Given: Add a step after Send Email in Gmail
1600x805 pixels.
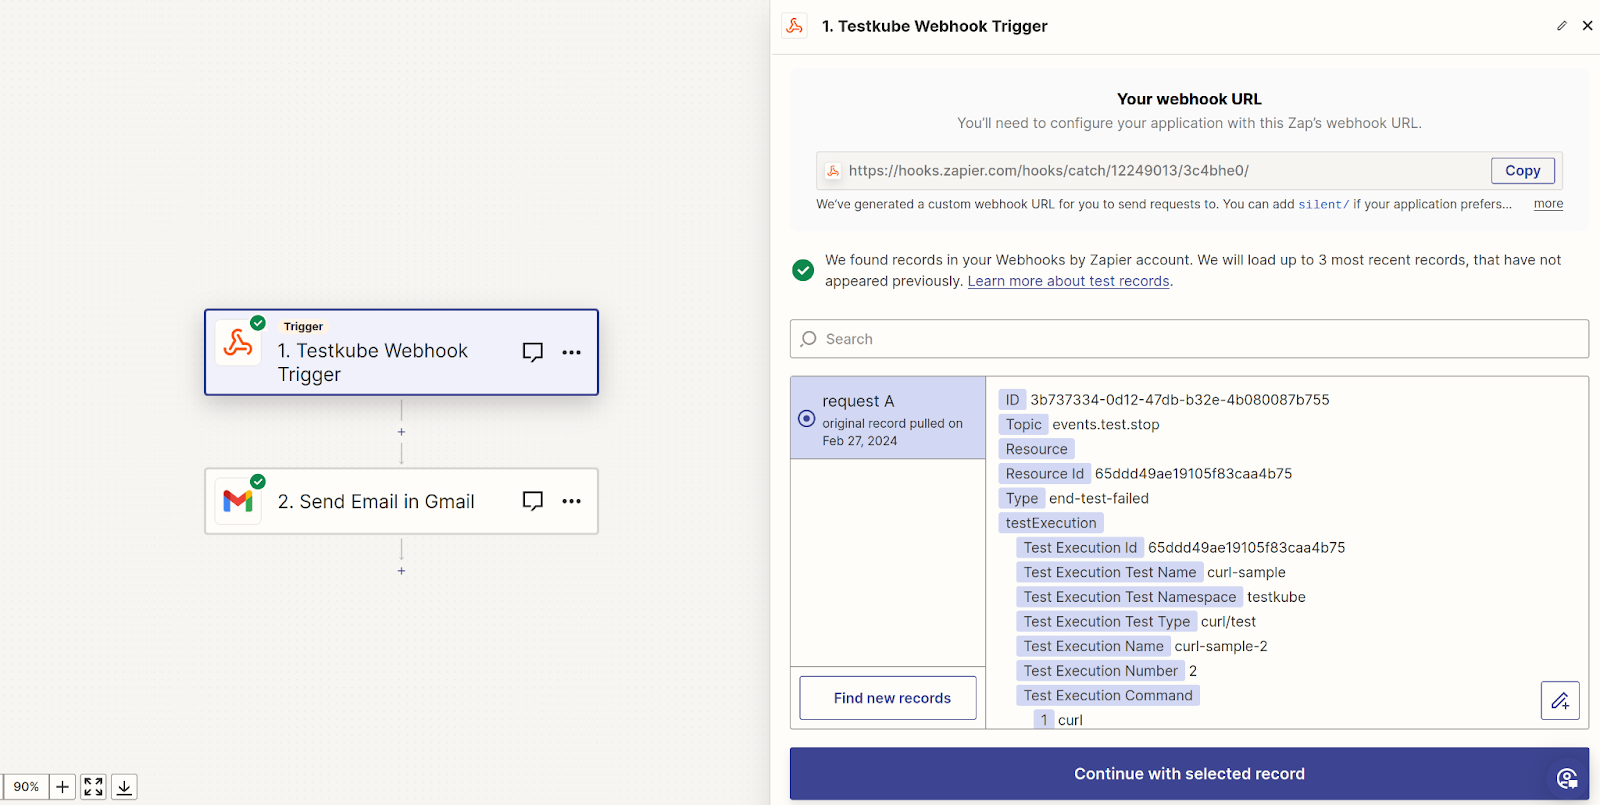Looking at the screenshot, I should (x=401, y=571).
